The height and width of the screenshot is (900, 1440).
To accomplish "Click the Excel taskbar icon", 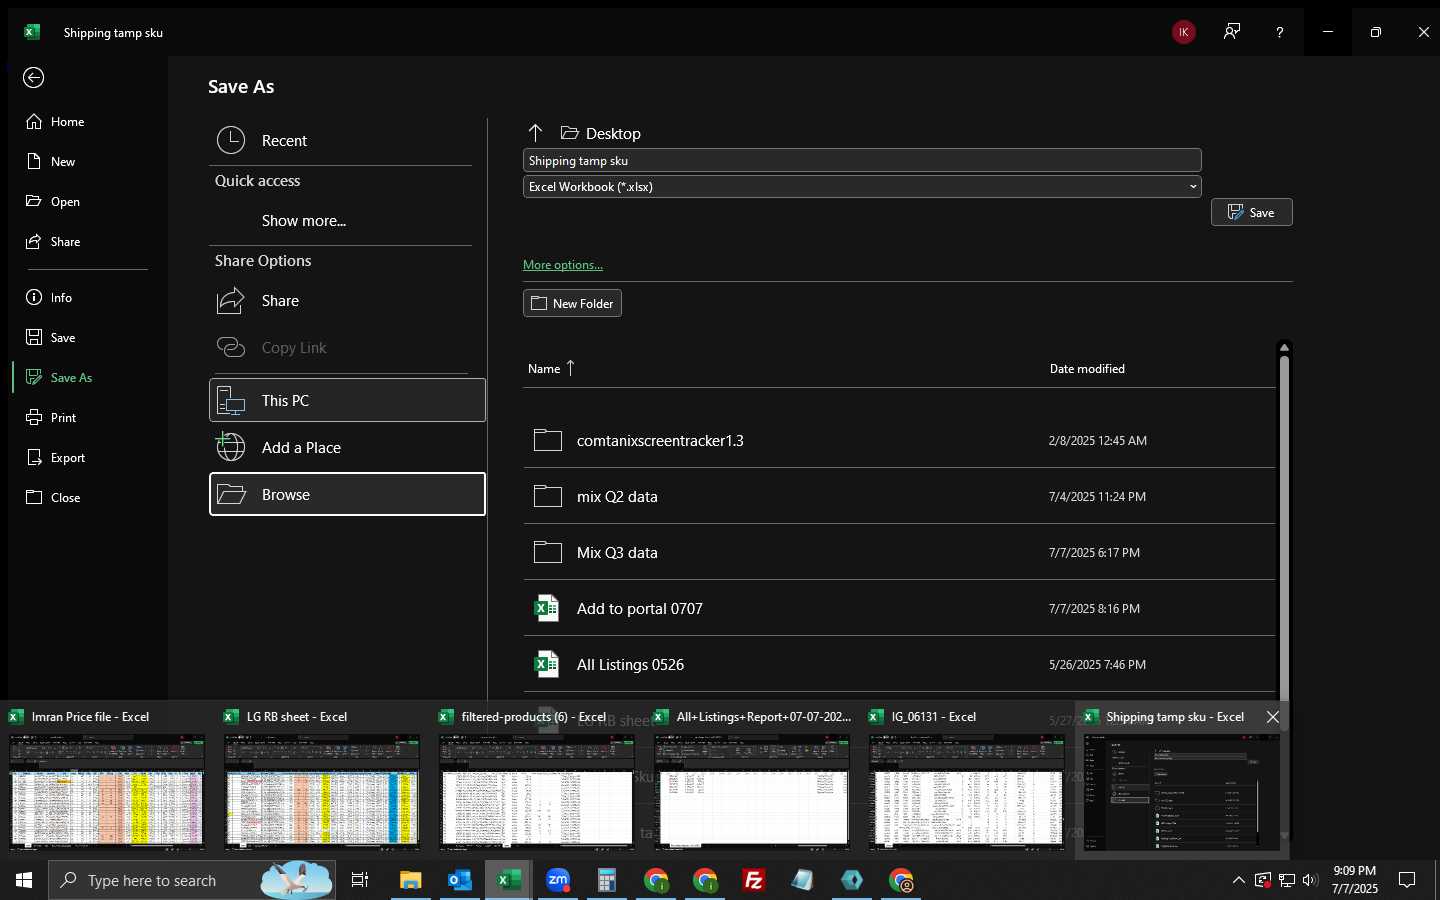I will pyautogui.click(x=508, y=880).
